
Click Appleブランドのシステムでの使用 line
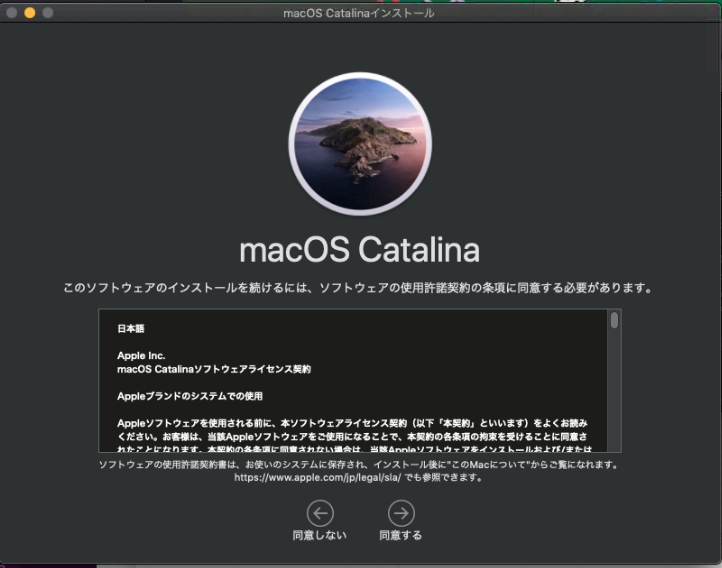pyautogui.click(x=190, y=396)
